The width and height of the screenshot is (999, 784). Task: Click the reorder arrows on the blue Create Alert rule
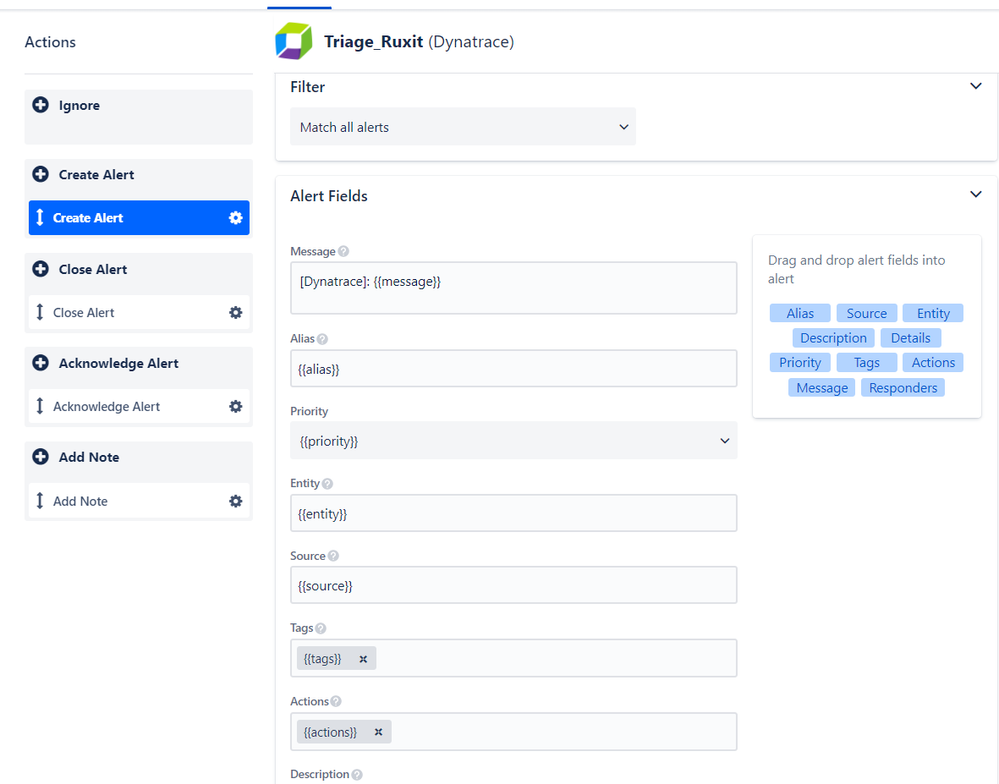click(40, 218)
